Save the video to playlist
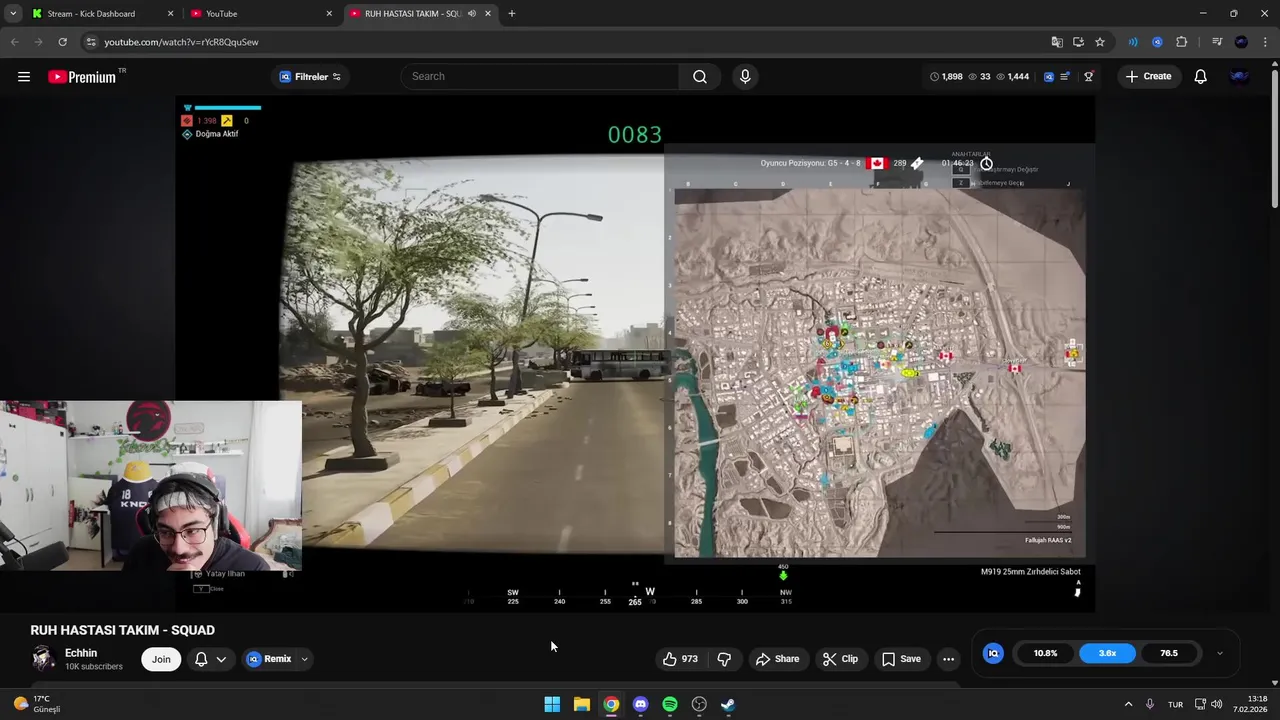Screen dimensions: 1280x720 [901, 659]
